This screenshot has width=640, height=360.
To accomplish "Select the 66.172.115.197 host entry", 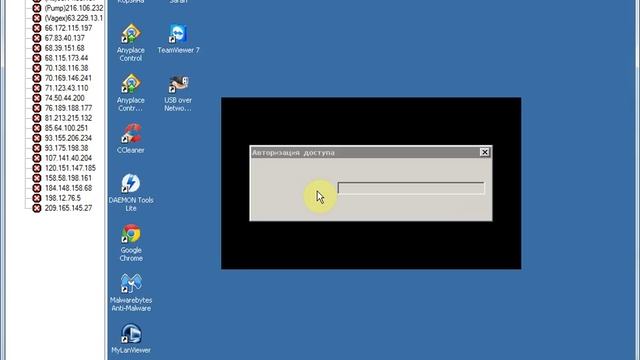I will 68,28.
